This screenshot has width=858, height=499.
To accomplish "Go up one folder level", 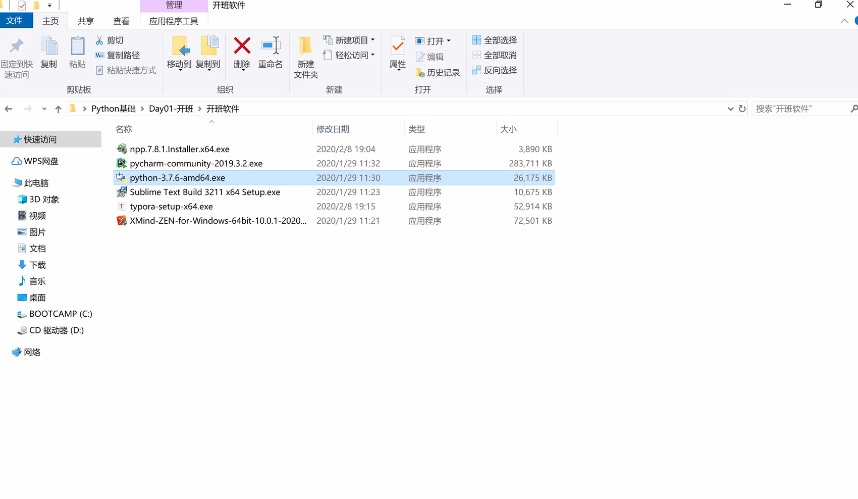I will point(58,109).
